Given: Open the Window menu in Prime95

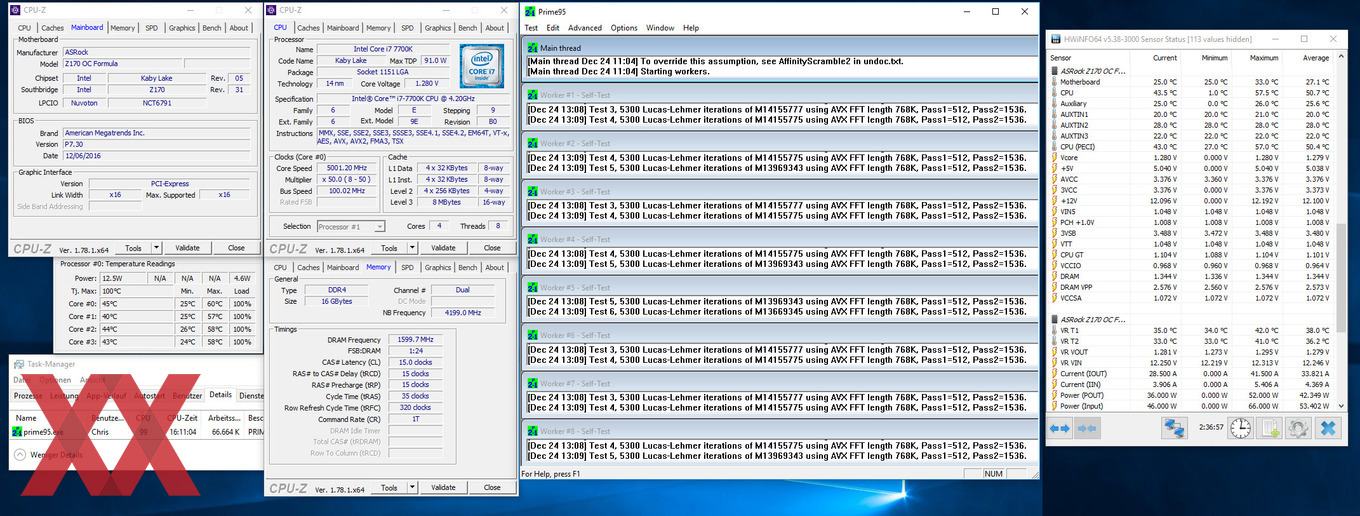Looking at the screenshot, I should click(660, 28).
